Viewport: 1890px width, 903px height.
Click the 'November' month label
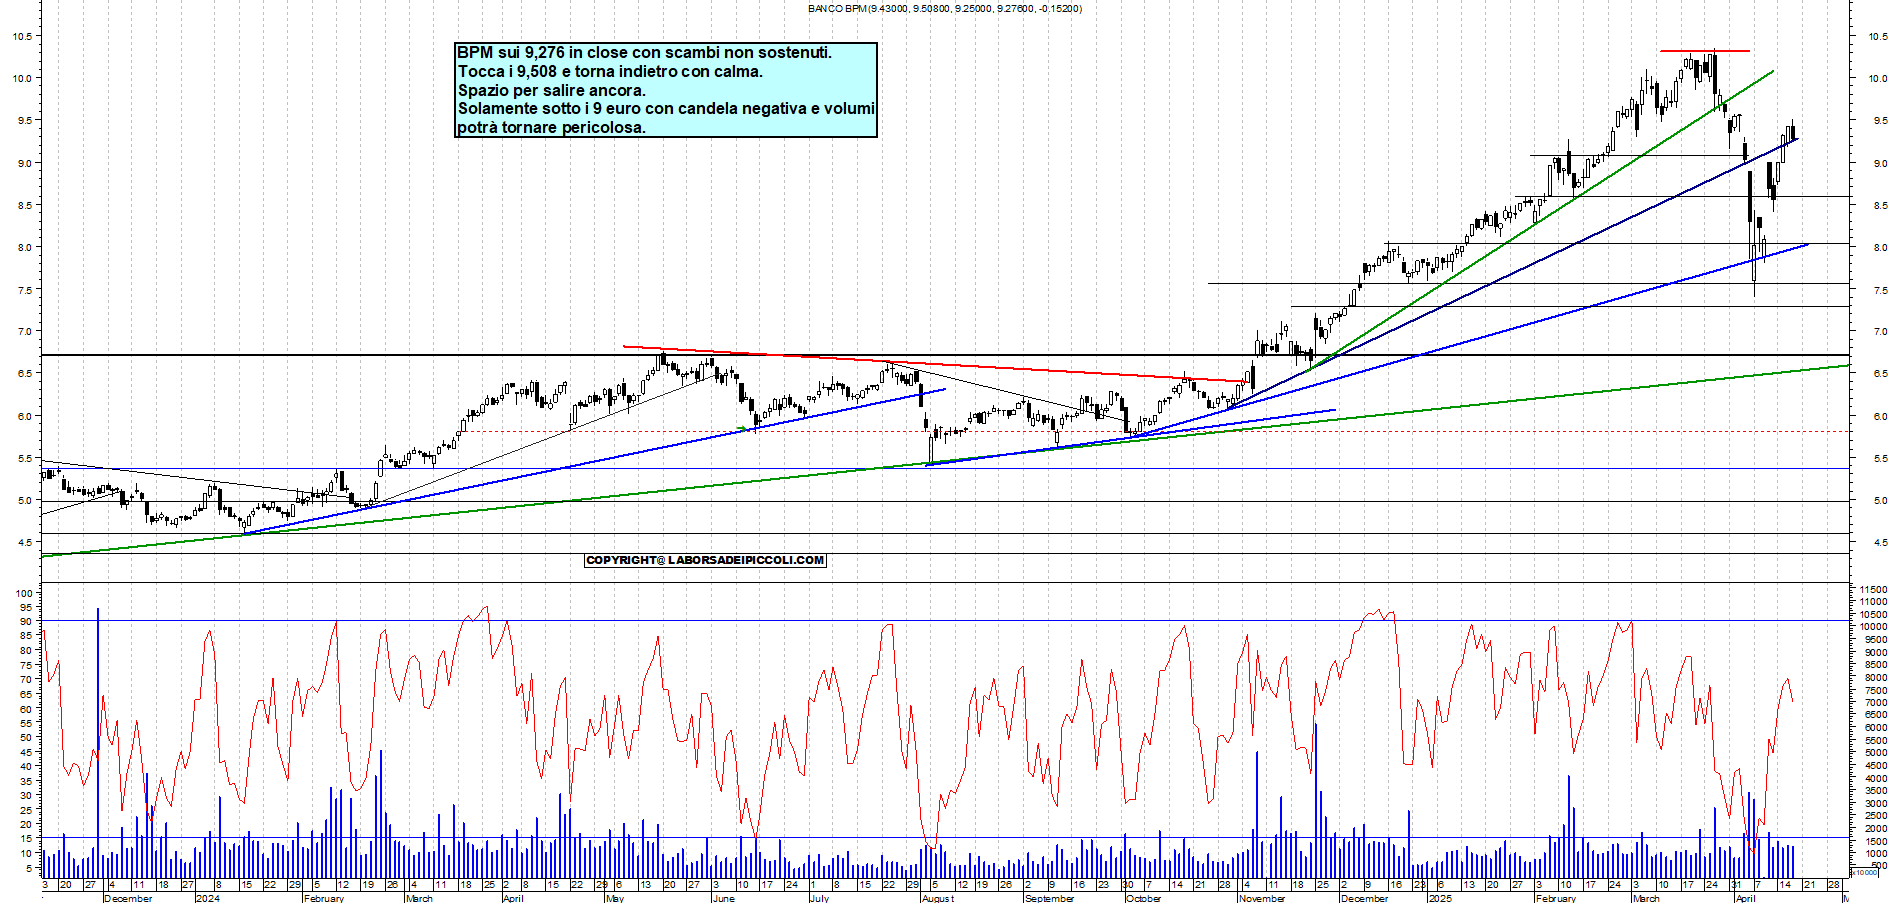pyautogui.click(x=1261, y=898)
